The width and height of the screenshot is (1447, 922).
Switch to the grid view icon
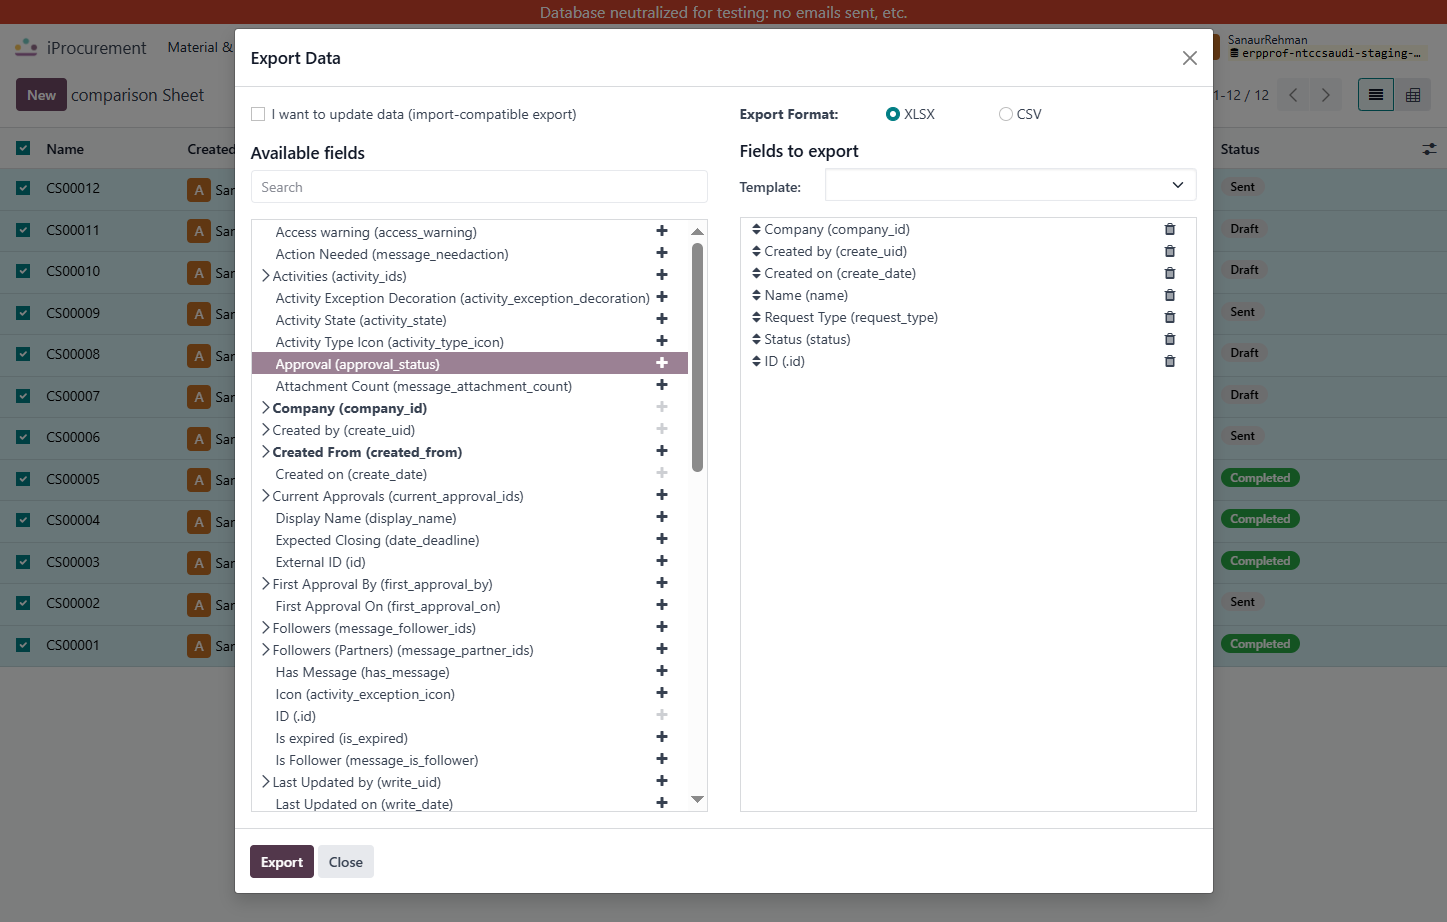[x=1413, y=95]
